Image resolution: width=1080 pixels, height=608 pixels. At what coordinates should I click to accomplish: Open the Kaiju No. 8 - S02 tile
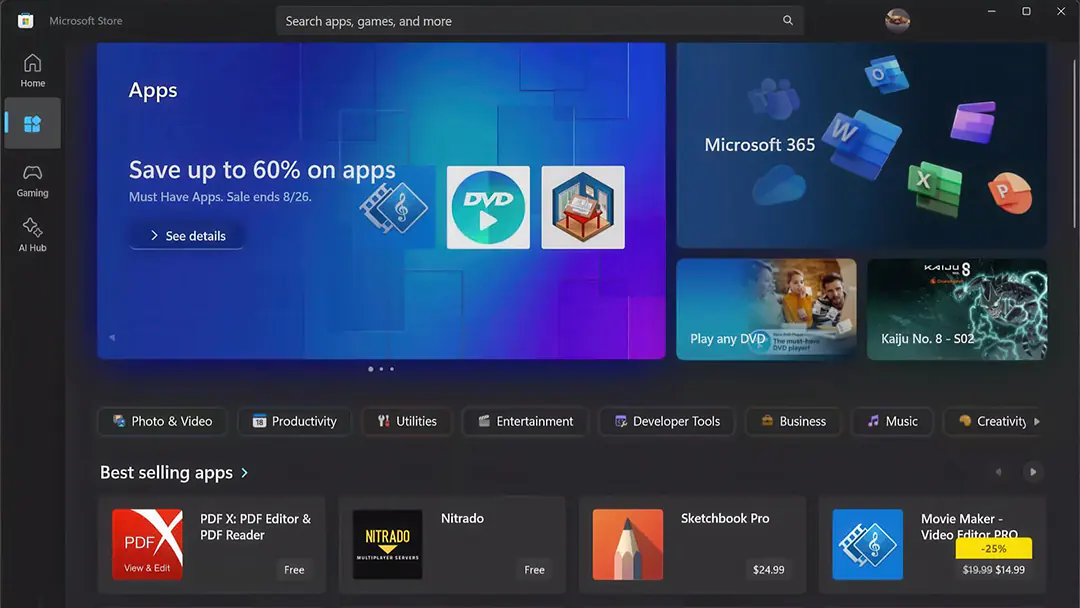tap(956, 309)
